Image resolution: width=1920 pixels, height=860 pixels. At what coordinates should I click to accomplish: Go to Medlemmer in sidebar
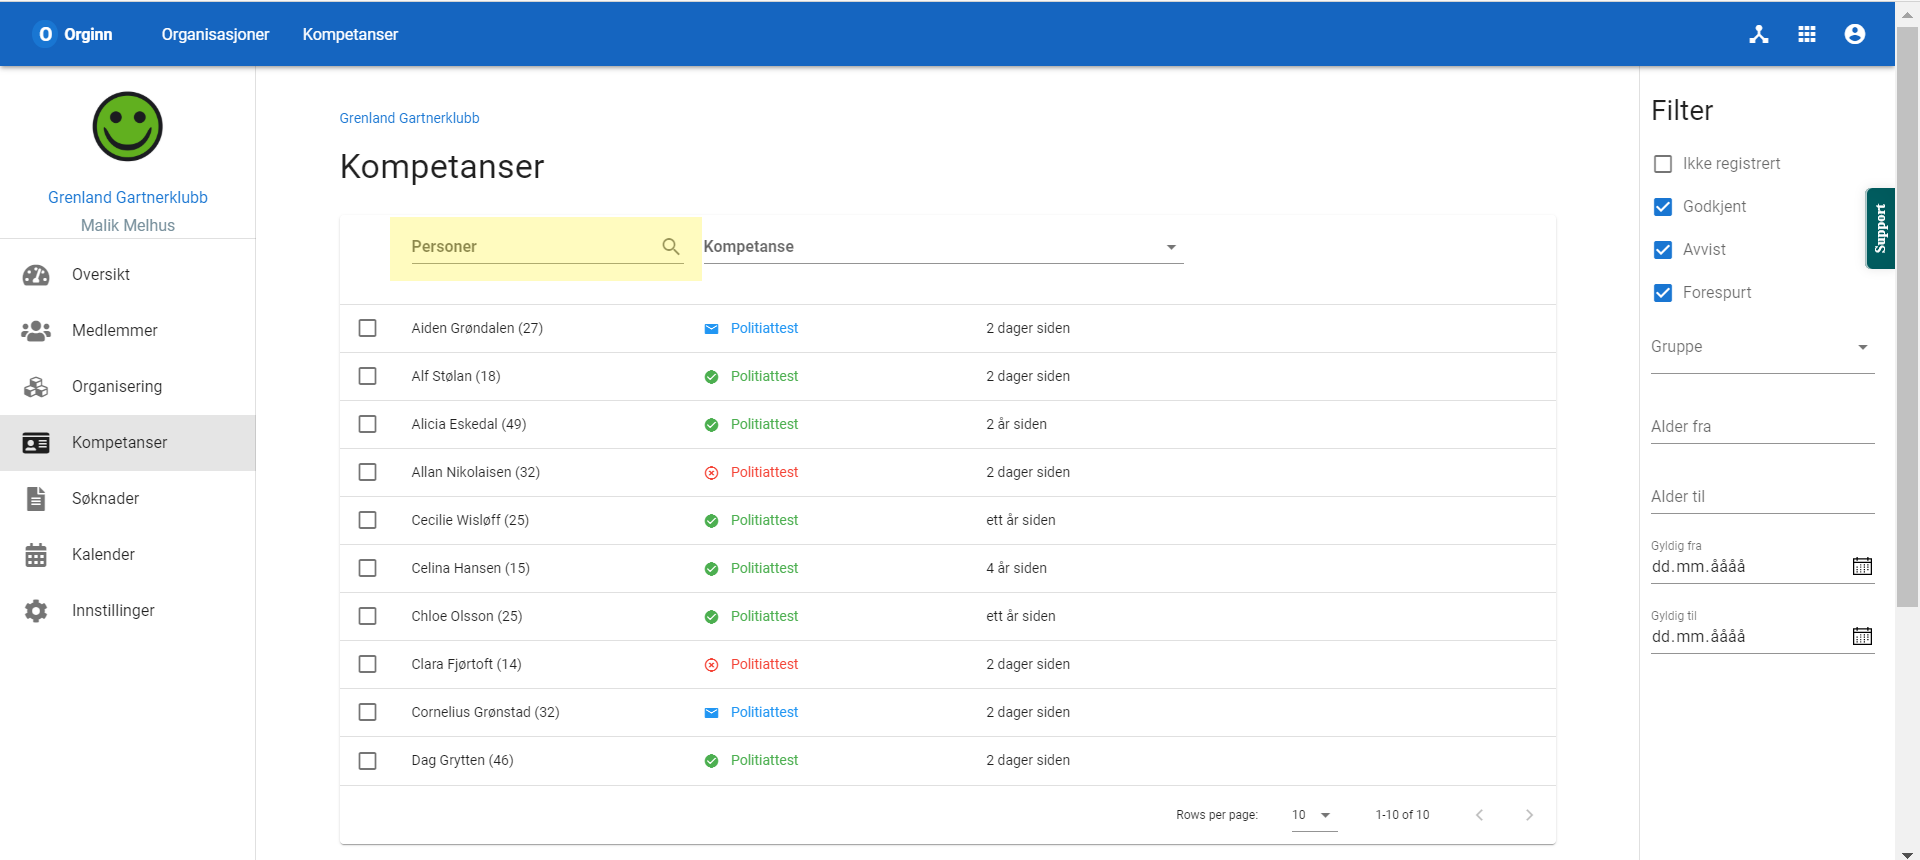coord(128,331)
